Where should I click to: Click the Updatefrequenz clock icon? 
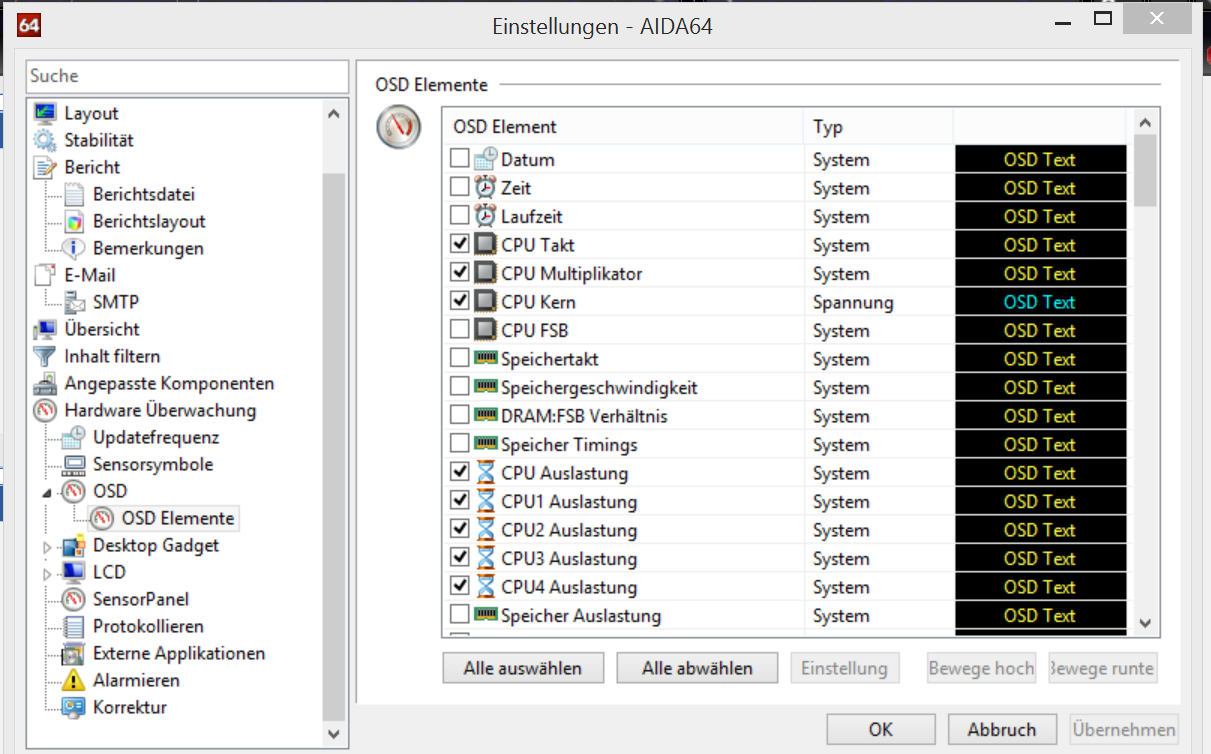point(74,437)
